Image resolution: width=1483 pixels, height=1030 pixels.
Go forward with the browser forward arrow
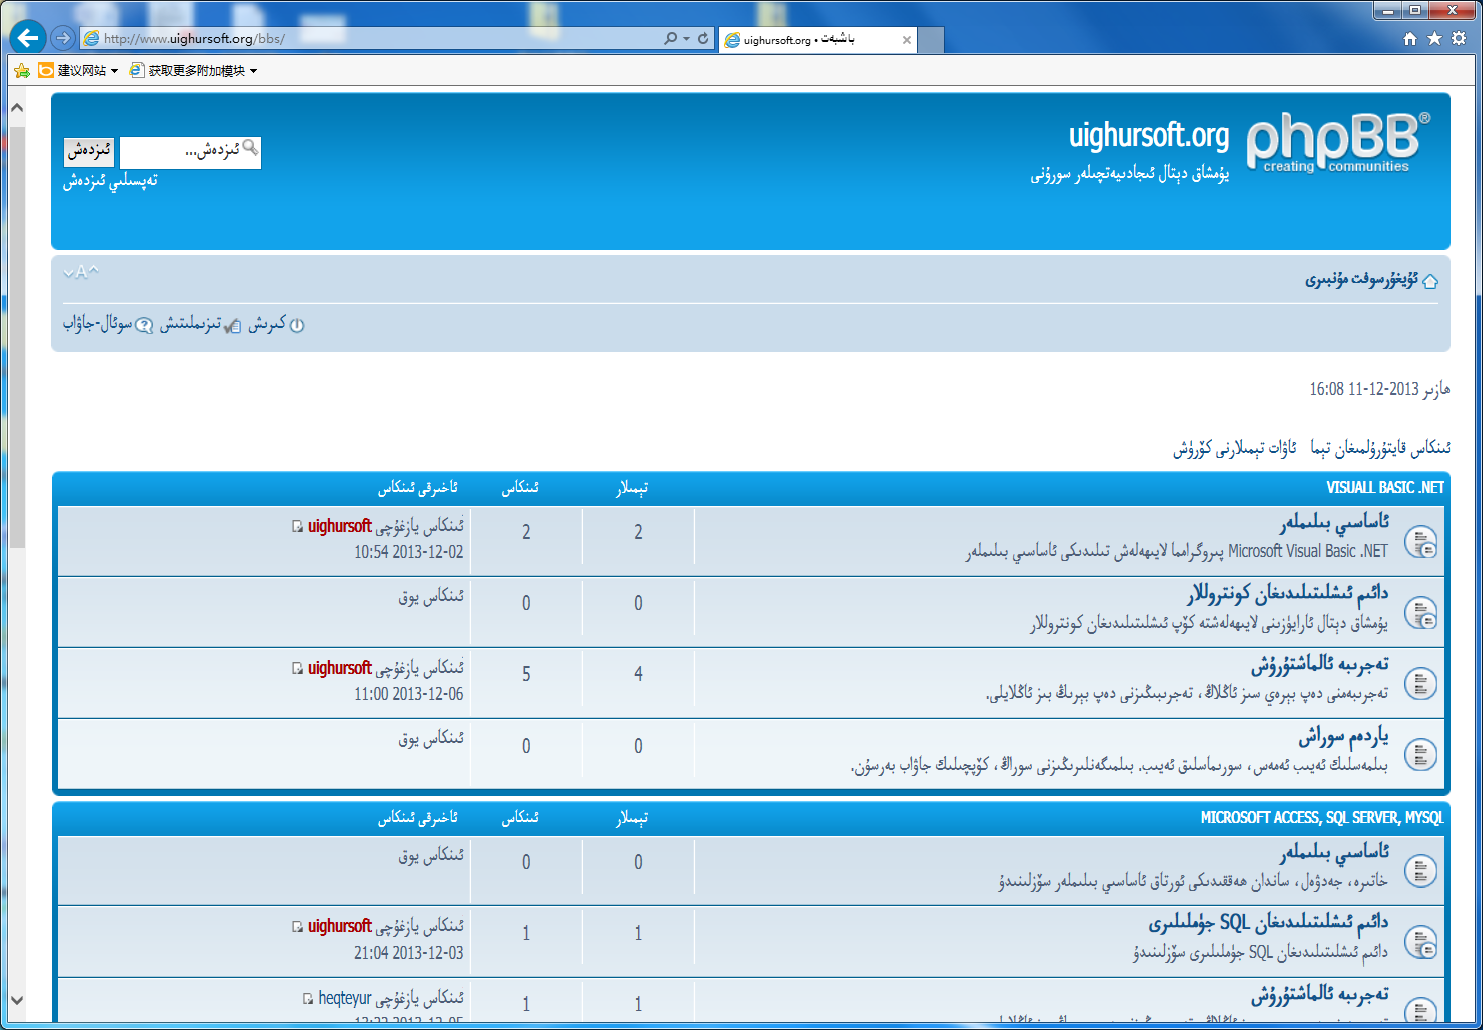64,38
